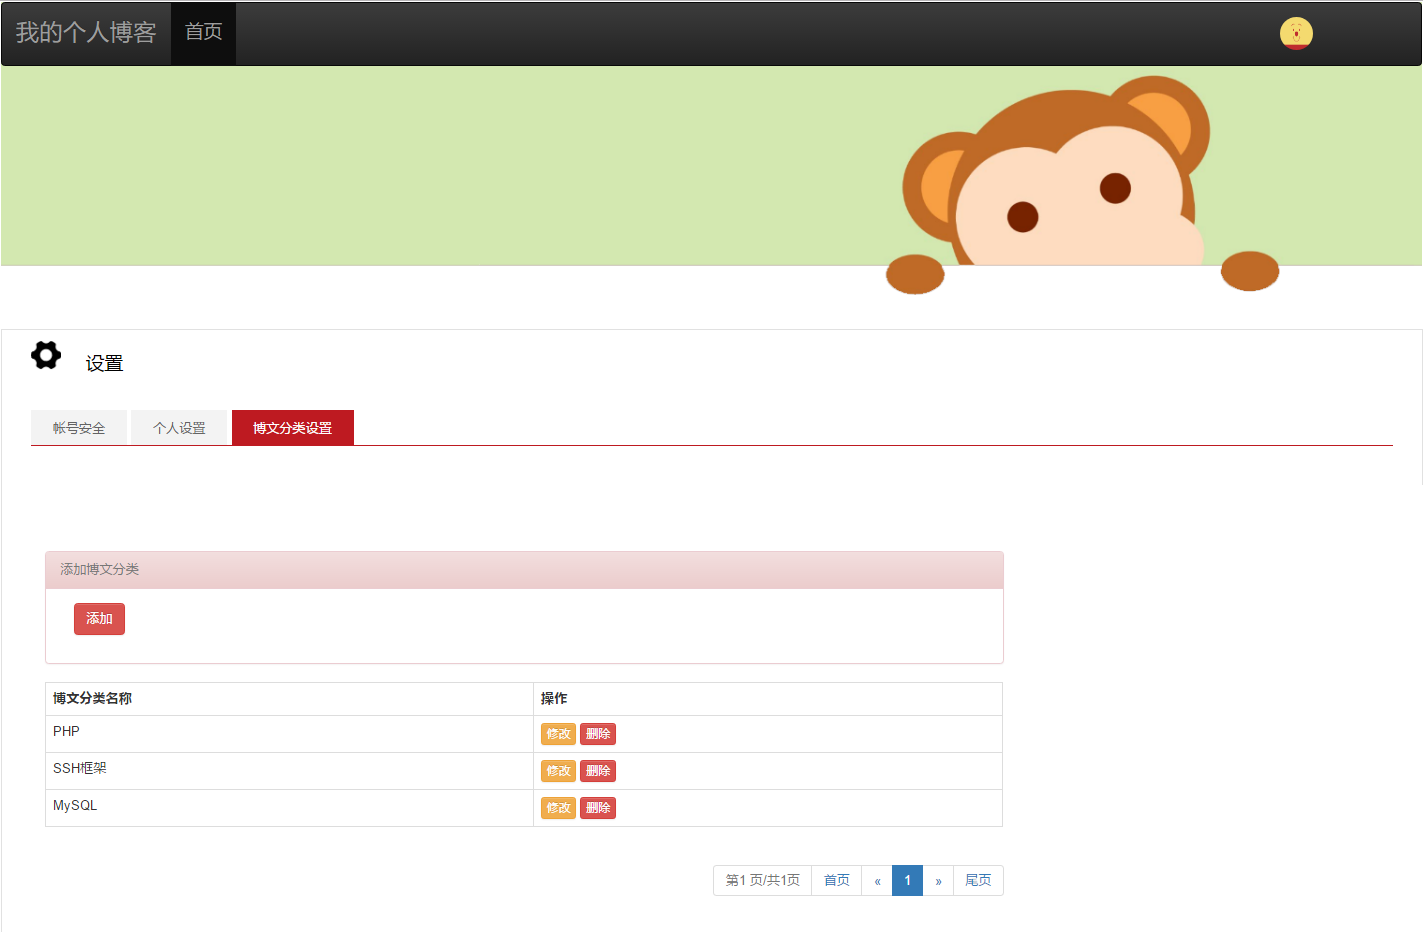Click 删除 for the SSH框架 category
Viewport: 1423px width, 932px height.
[598, 771]
